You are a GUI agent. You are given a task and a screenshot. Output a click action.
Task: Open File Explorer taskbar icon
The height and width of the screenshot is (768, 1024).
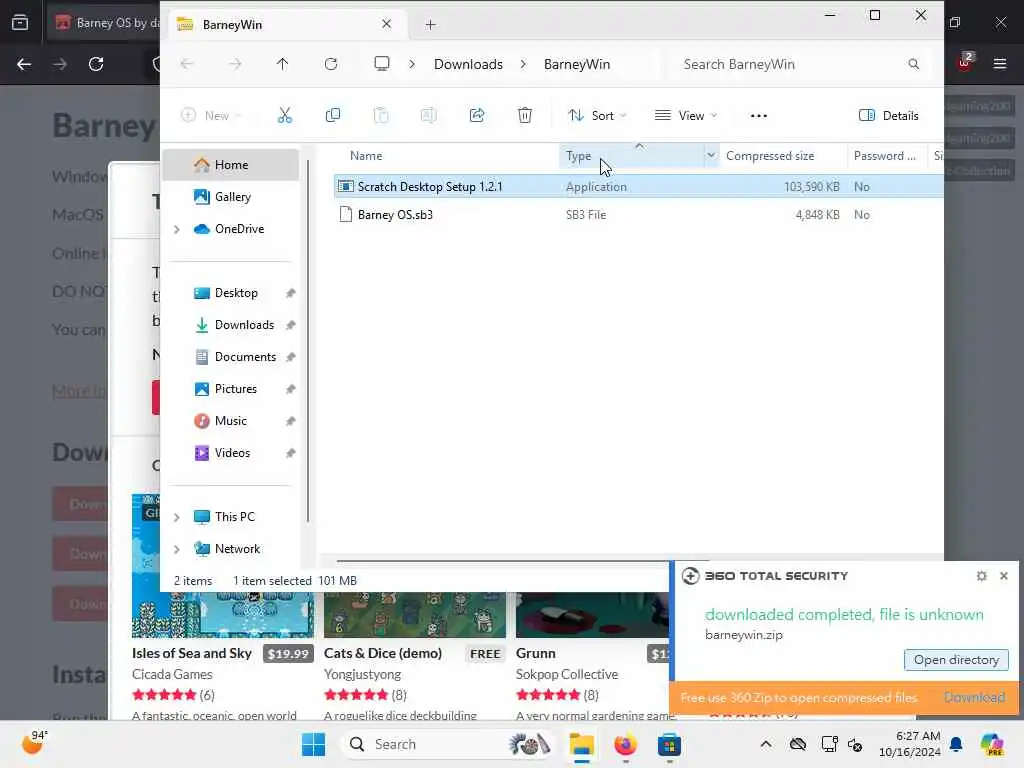(x=581, y=744)
